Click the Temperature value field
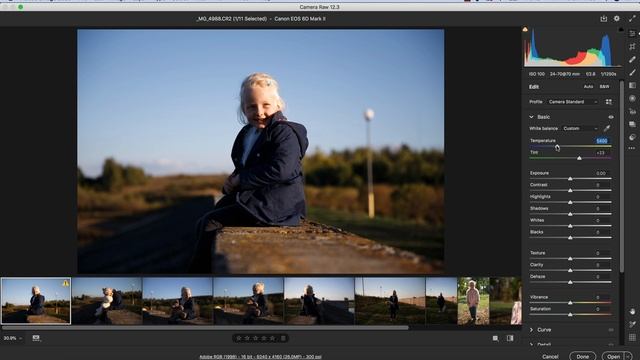This screenshot has width=640, height=360. [x=602, y=141]
